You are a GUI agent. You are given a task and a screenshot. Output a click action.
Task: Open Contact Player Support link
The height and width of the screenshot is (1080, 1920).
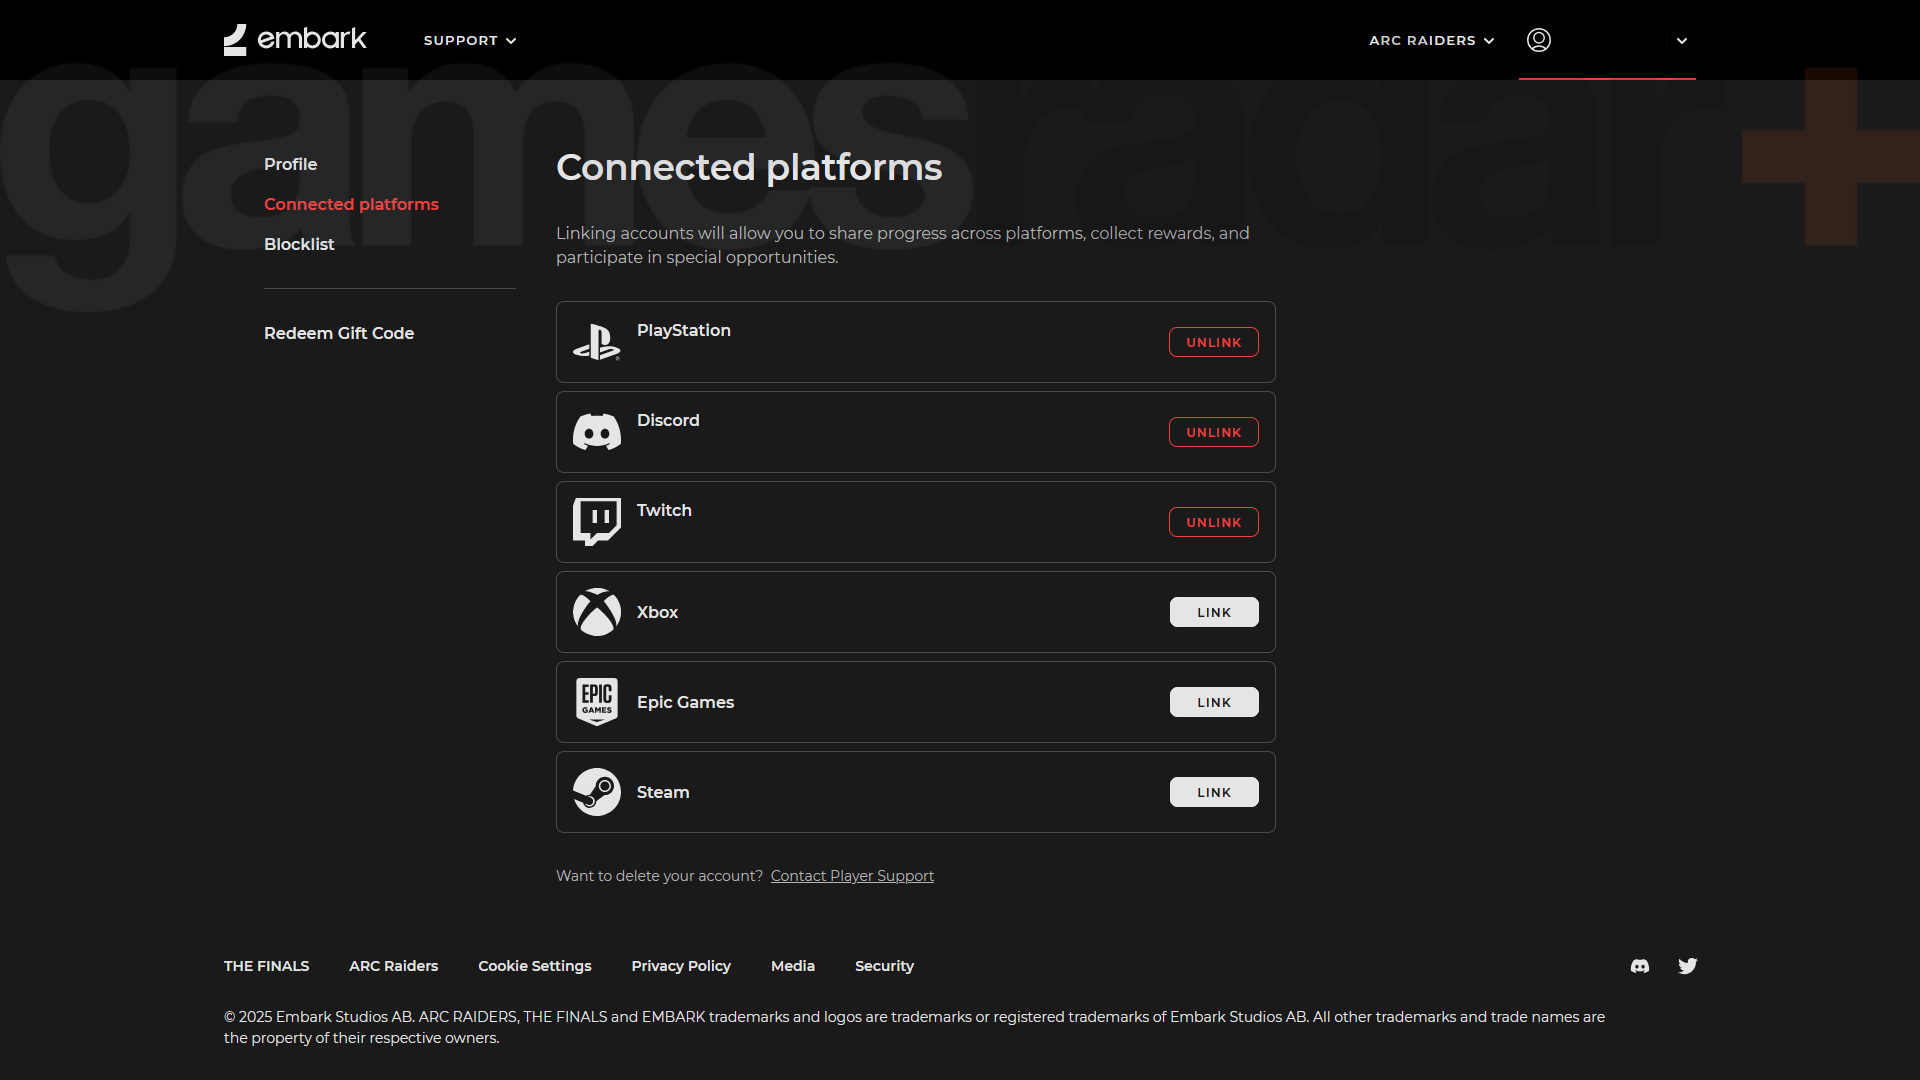(x=852, y=875)
